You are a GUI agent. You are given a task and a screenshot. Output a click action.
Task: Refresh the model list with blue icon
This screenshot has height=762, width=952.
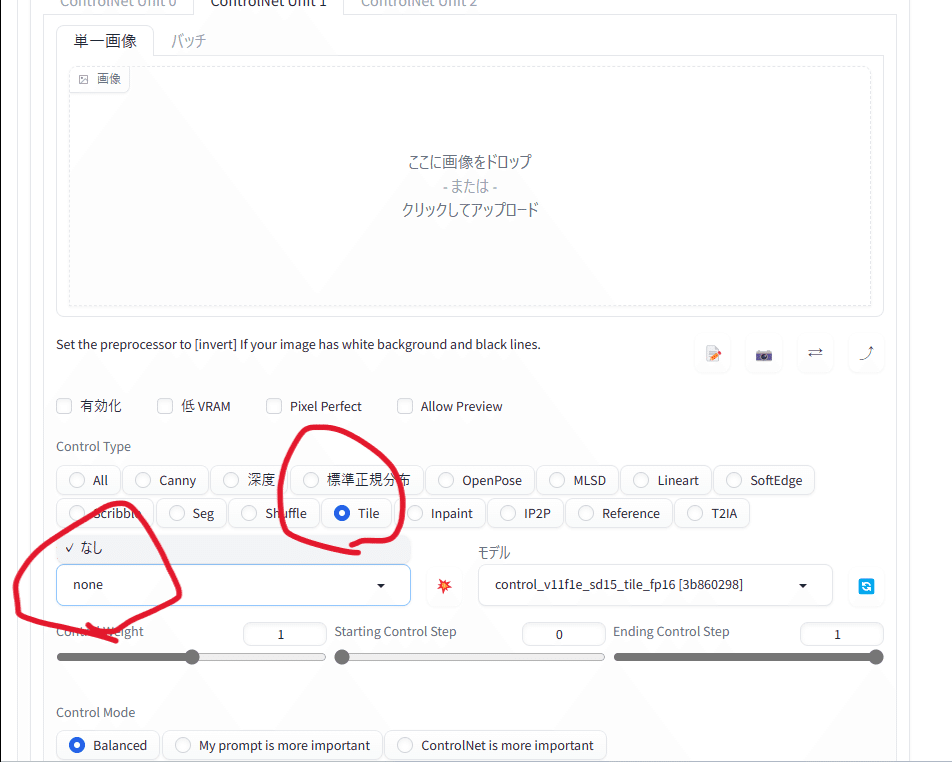coord(866,586)
